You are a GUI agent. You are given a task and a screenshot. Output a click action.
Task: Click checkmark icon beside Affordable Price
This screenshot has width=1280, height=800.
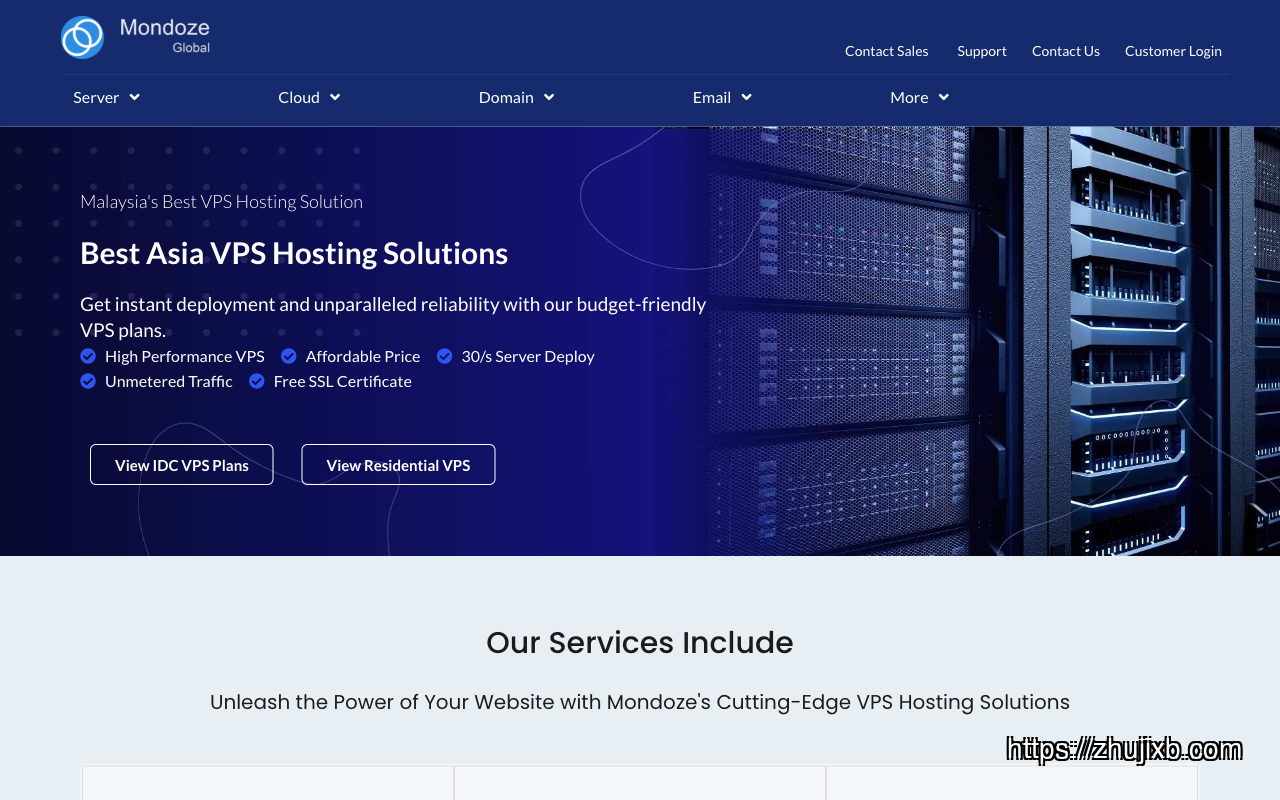tap(289, 356)
